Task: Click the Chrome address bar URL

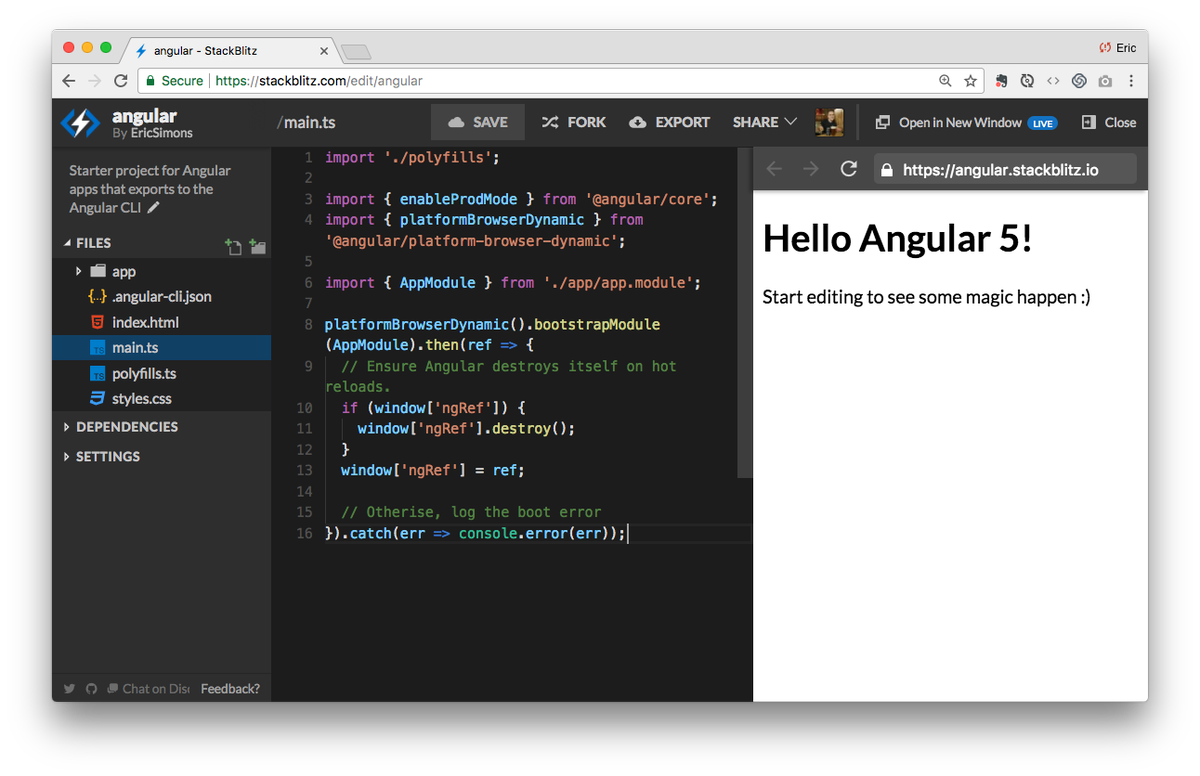Action: [x=319, y=81]
